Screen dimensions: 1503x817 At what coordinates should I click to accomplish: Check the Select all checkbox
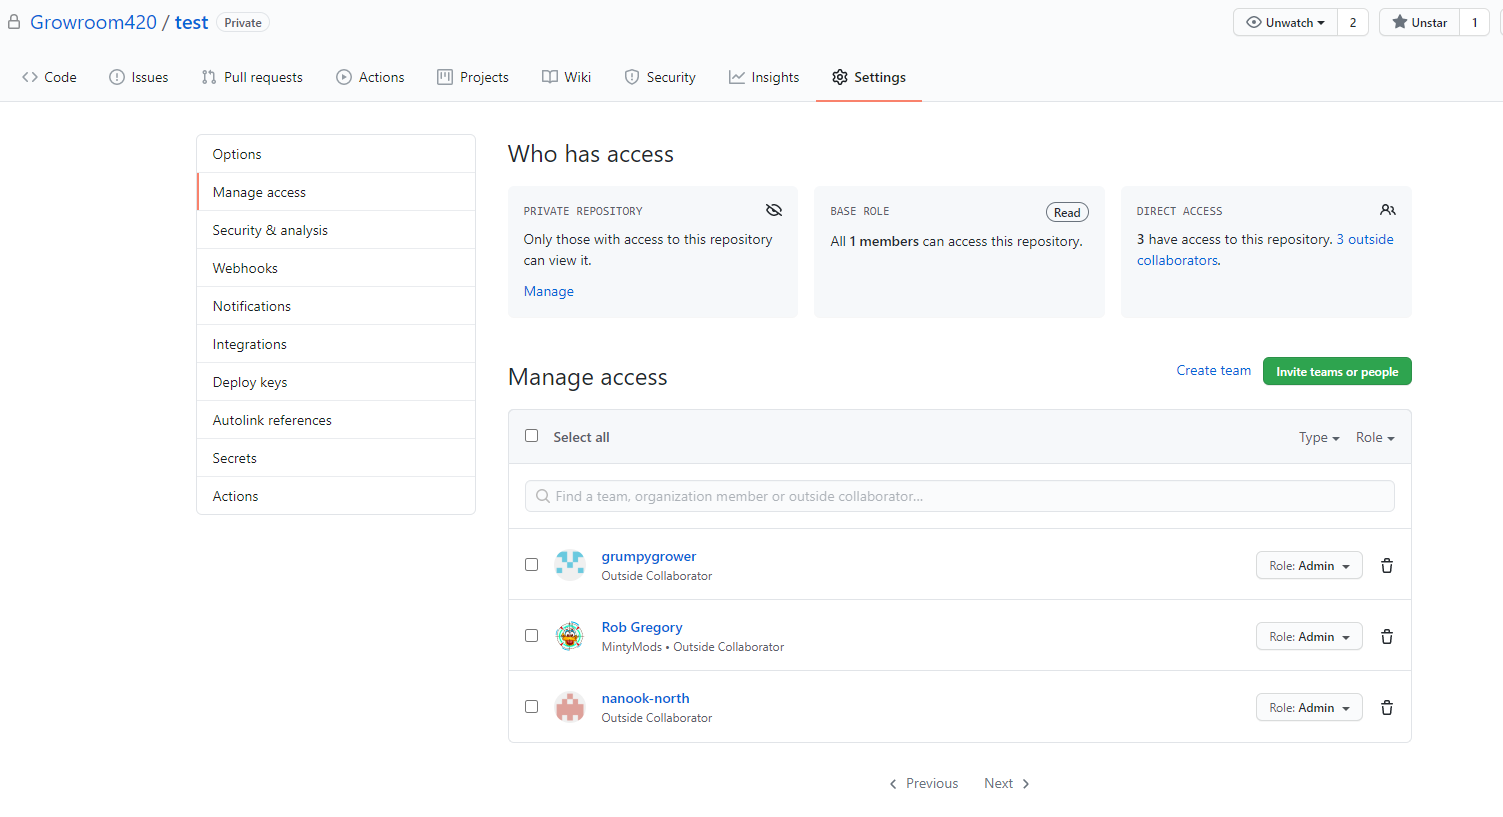click(x=532, y=436)
